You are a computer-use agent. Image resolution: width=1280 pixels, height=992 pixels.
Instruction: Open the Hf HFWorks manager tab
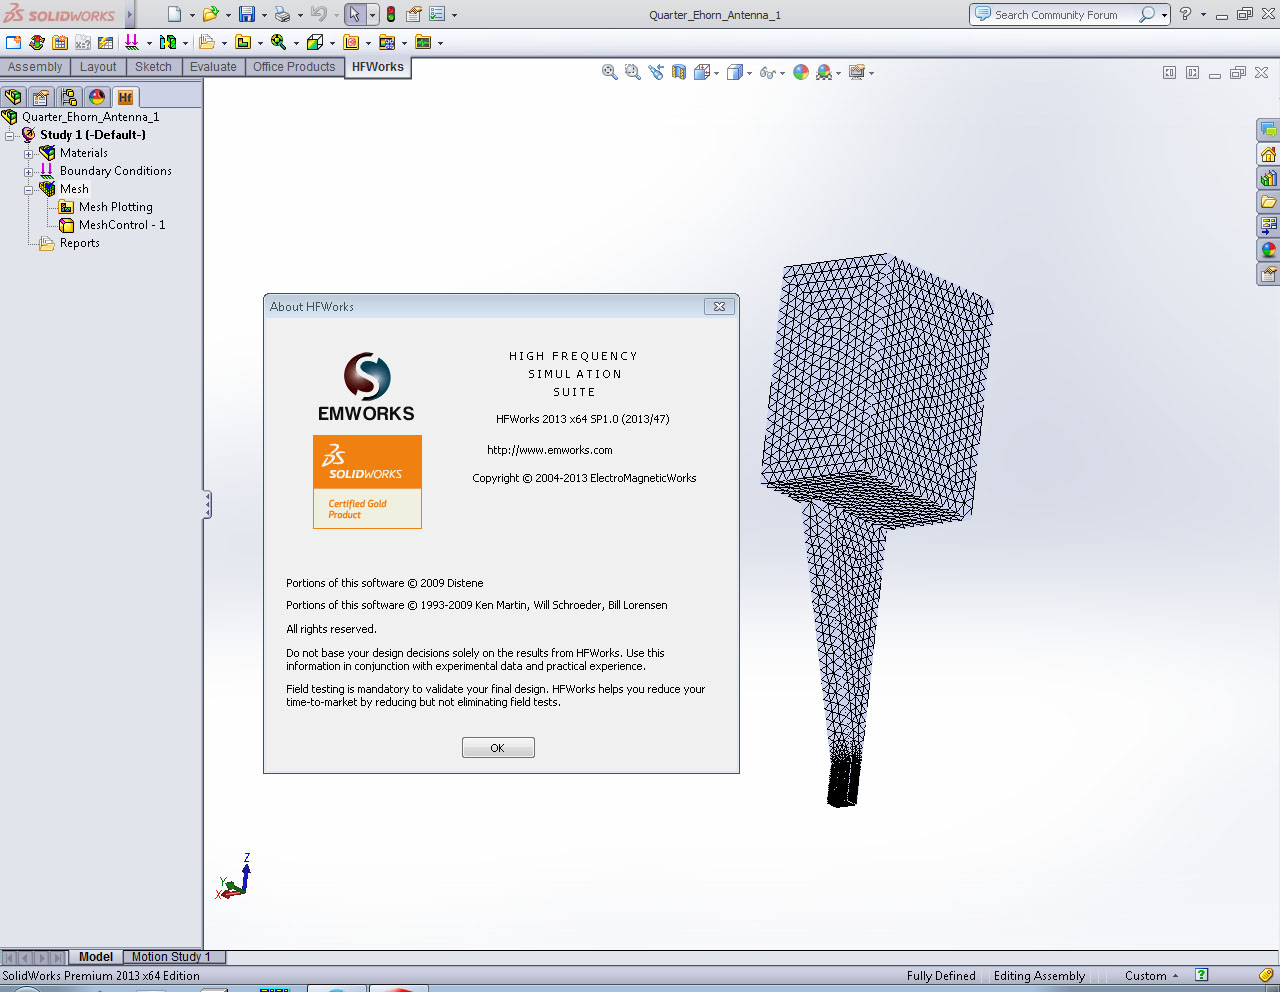coord(125,97)
